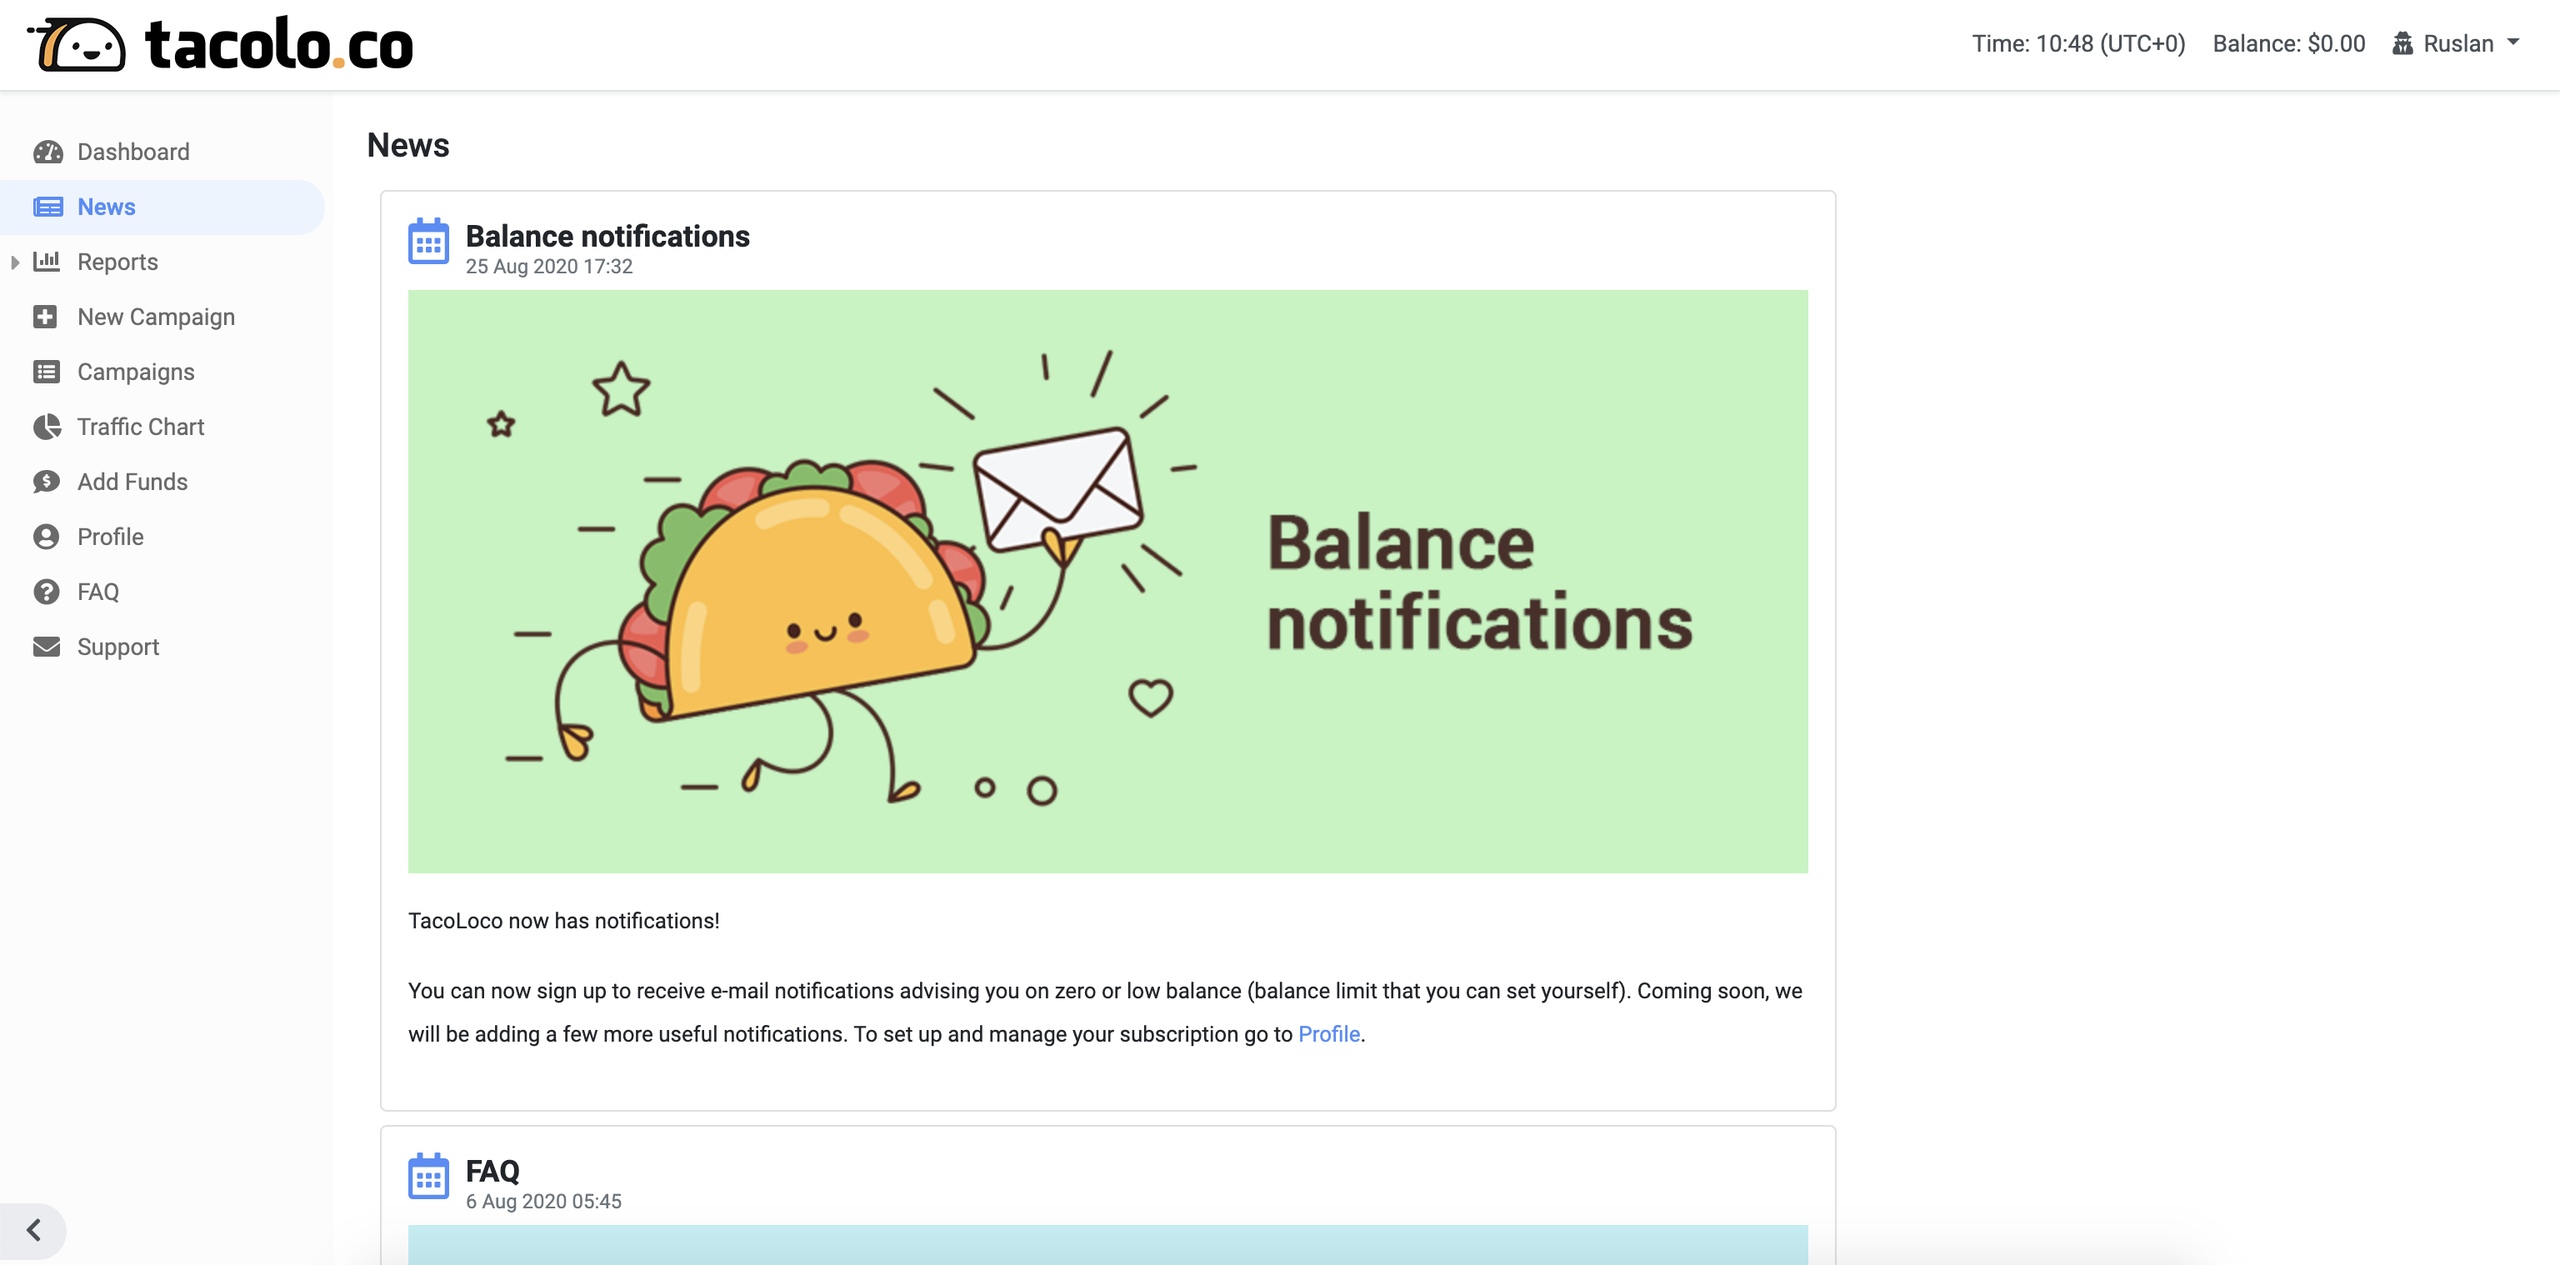
Task: Click the FAQ question mark icon
Action: point(46,592)
